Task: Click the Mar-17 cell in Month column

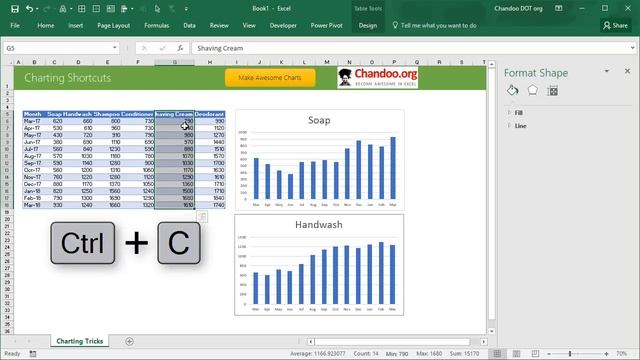Action: tap(32, 121)
